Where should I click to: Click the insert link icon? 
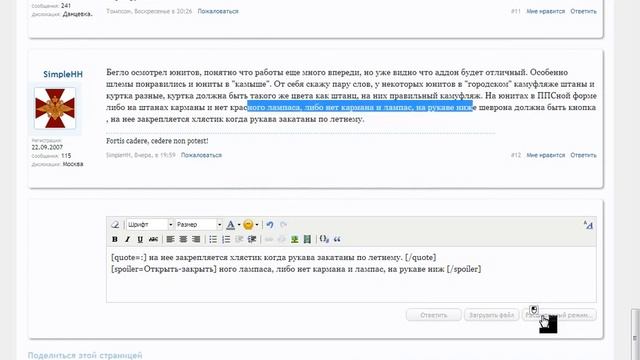point(269,239)
